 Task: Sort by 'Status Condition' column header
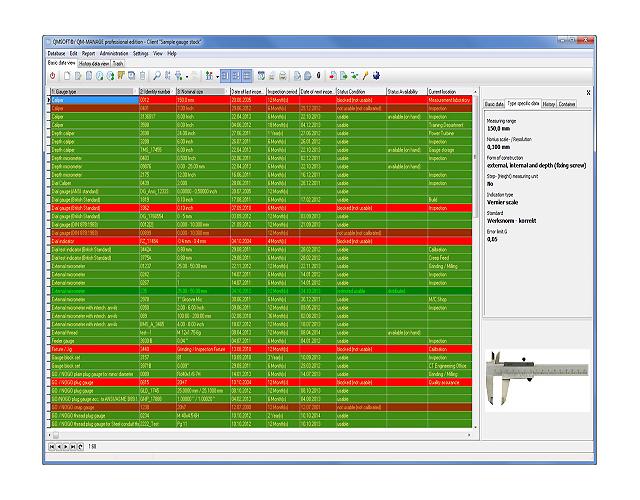click(x=361, y=91)
